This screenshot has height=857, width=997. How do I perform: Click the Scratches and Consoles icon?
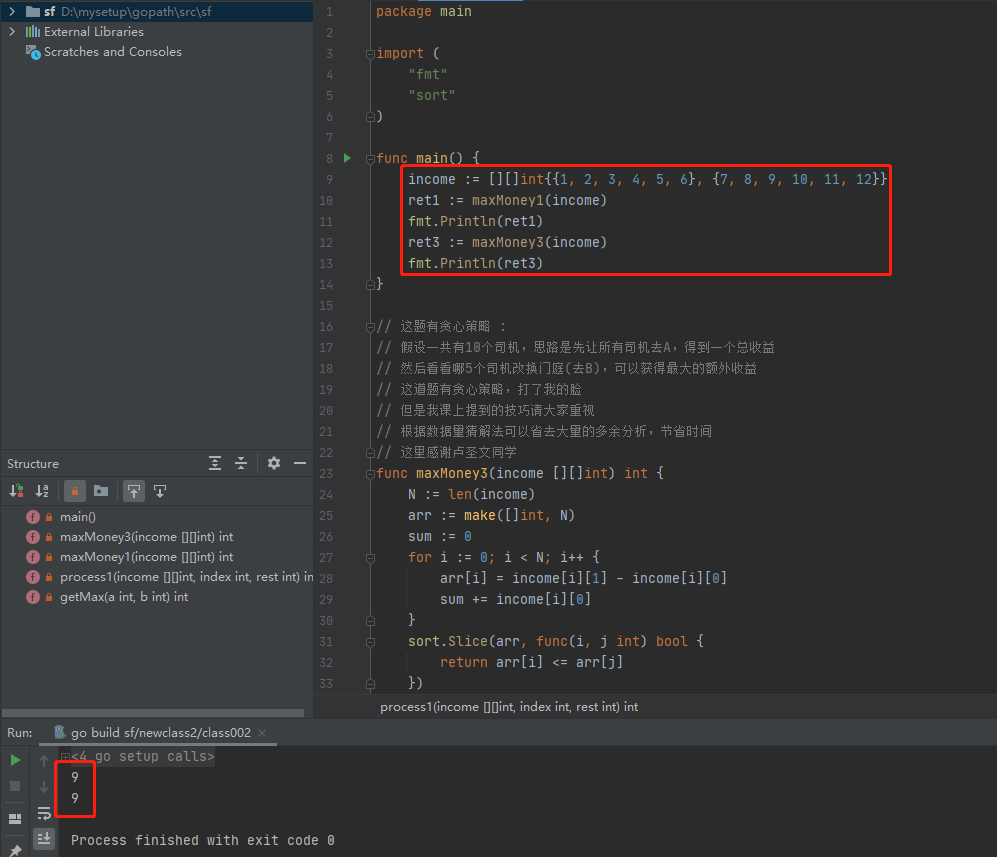tap(32, 51)
